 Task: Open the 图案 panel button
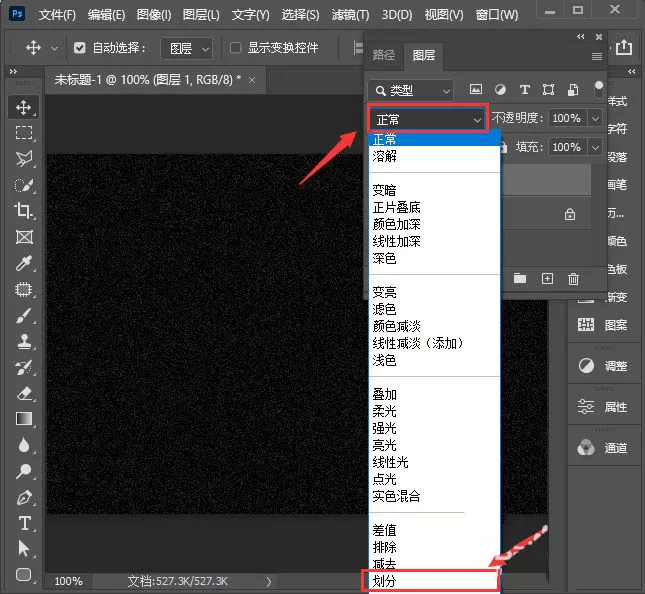603,325
